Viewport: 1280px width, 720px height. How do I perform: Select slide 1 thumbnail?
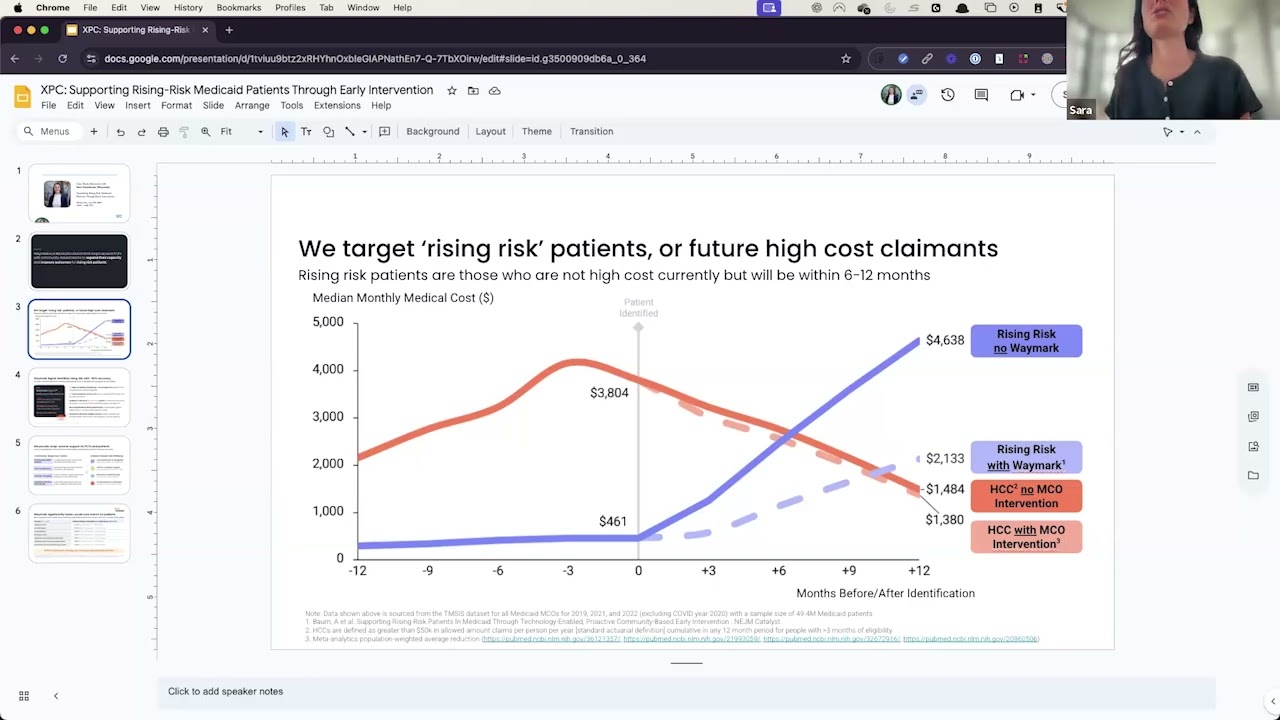point(79,193)
